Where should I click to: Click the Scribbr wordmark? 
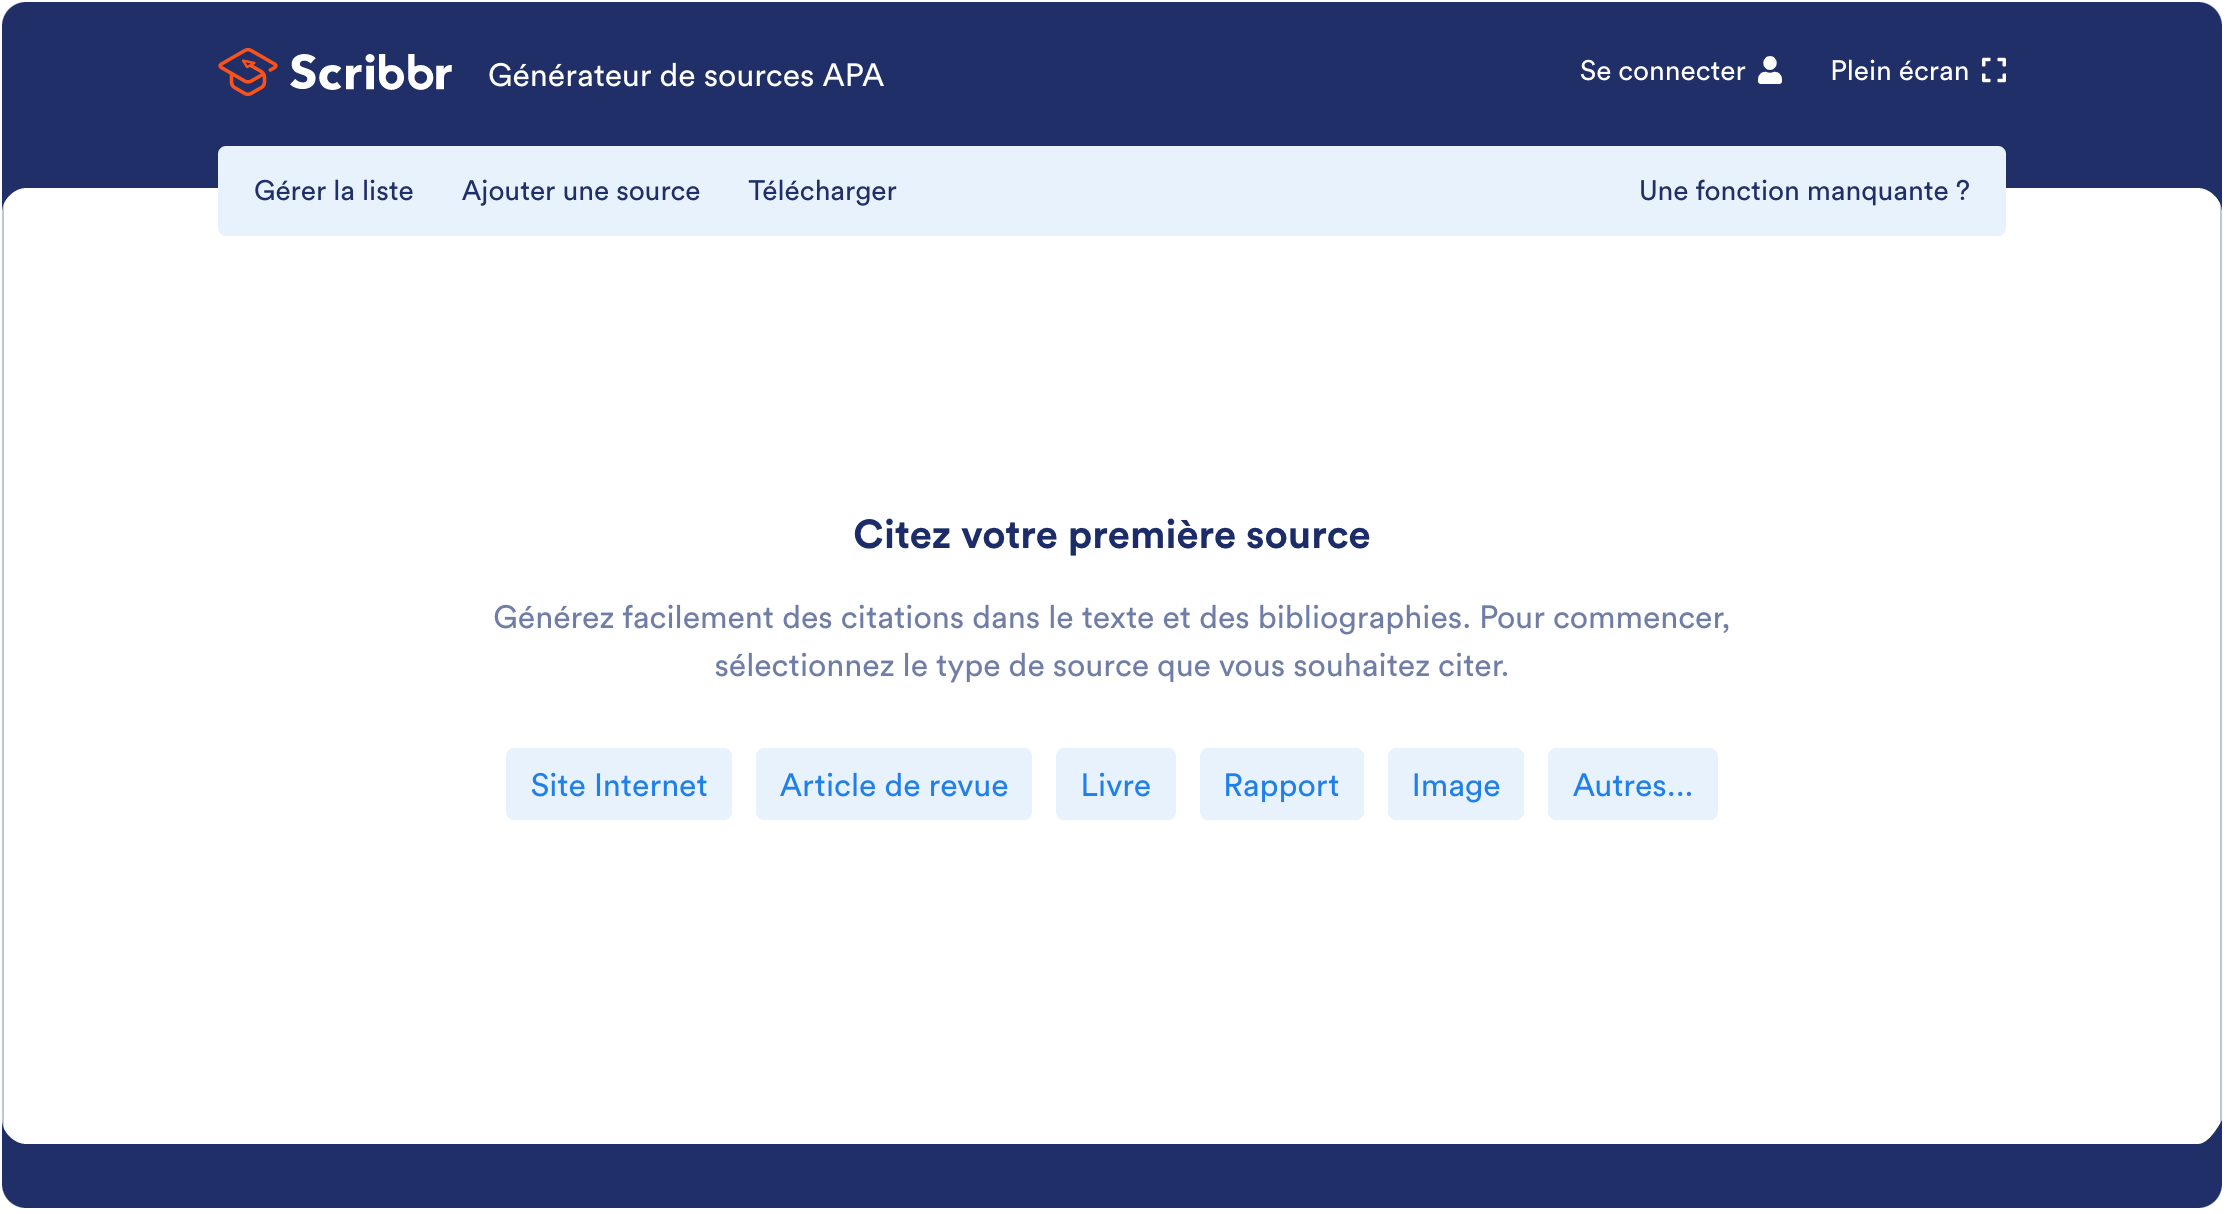(x=371, y=72)
